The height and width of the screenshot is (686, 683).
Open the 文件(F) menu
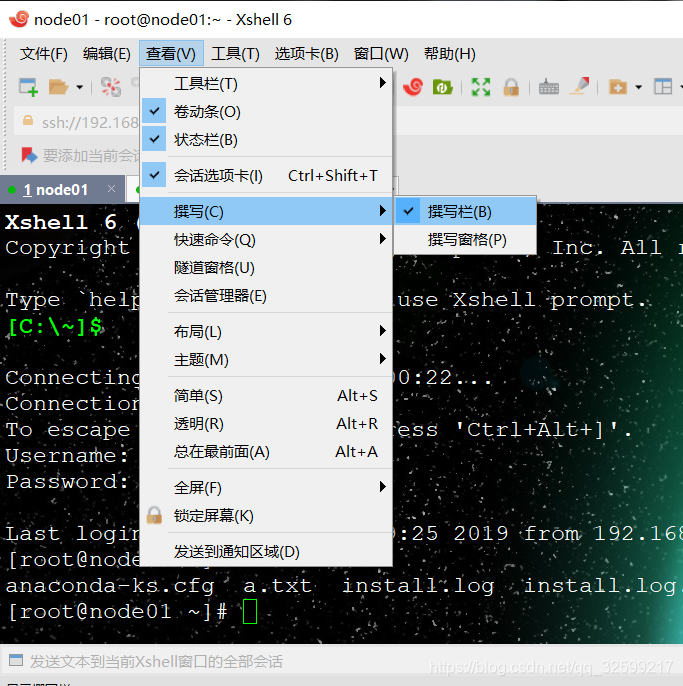[44, 54]
